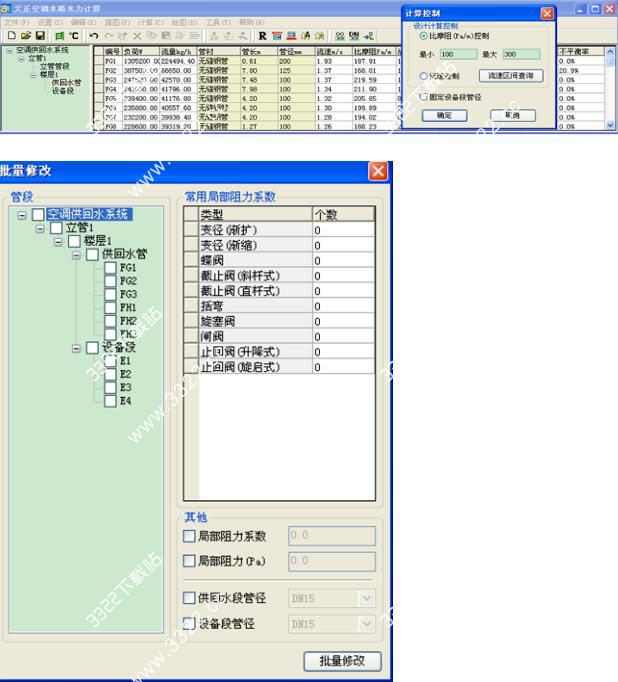618x682 pixels.
Task: Click the 闸阀 row in resistance table
Action: [x=279, y=337]
